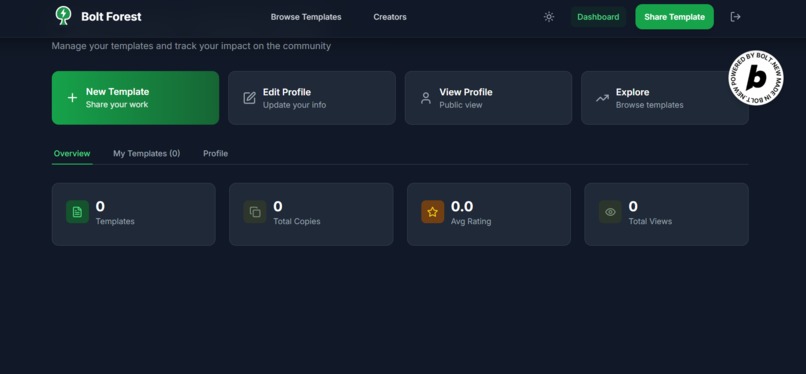Viewport: 806px width, 374px height.
Task: Open Browse Templates in the navigation bar
Action: click(306, 17)
